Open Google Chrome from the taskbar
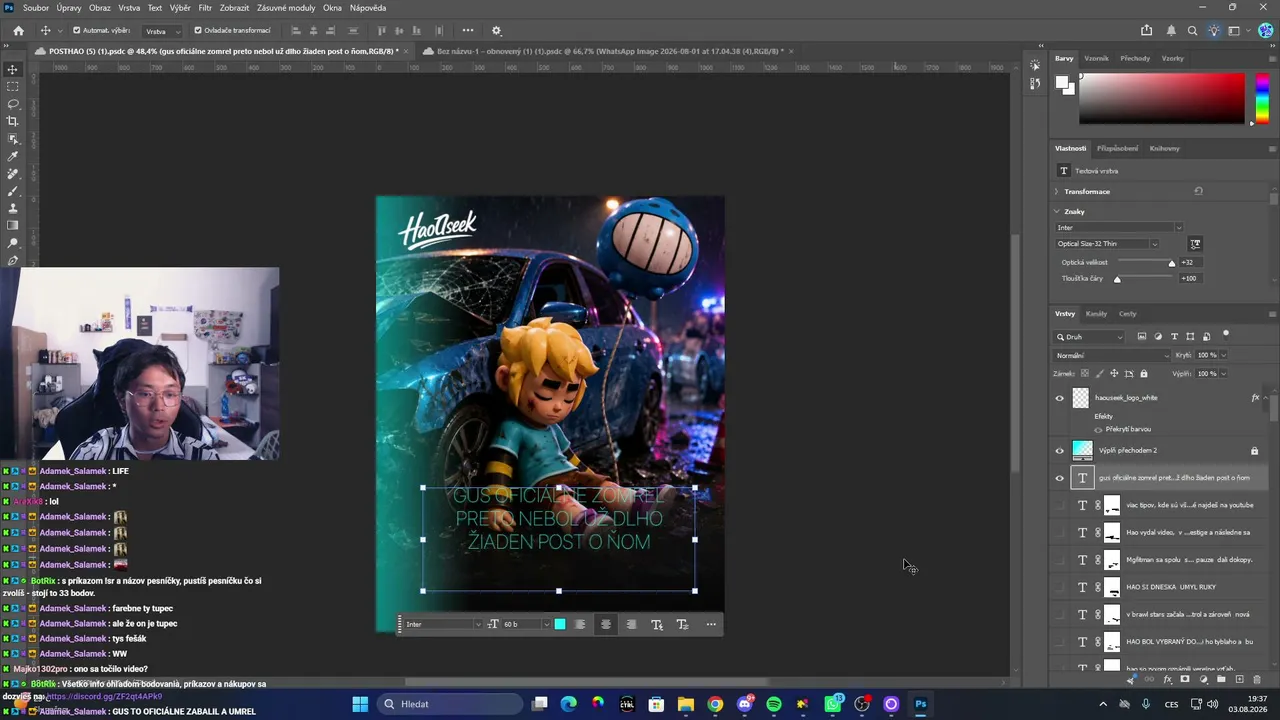The height and width of the screenshot is (720, 1280). click(x=715, y=704)
